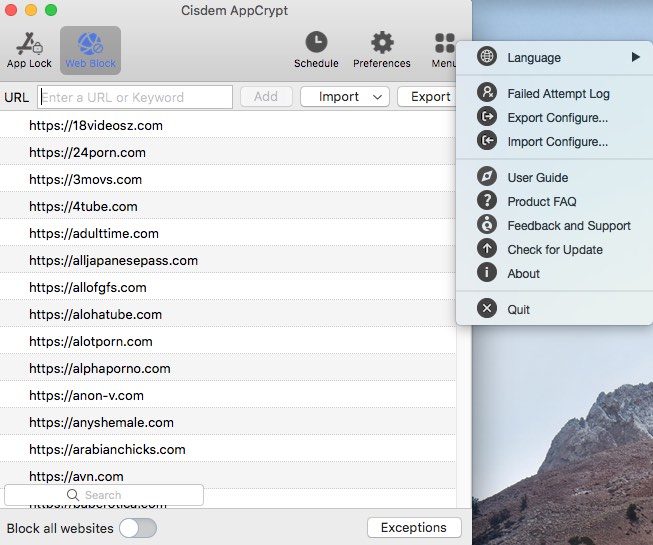The width and height of the screenshot is (653, 545).
Task: Select https://alohatube.com row
Action: pos(227,314)
